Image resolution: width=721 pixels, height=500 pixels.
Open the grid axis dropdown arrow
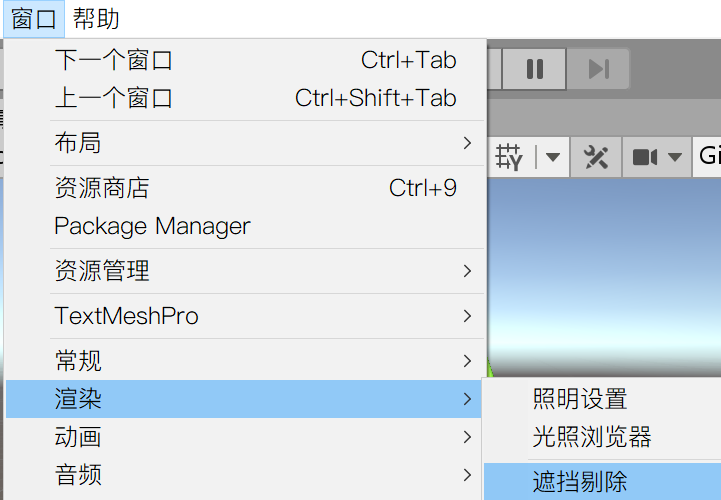click(x=552, y=157)
